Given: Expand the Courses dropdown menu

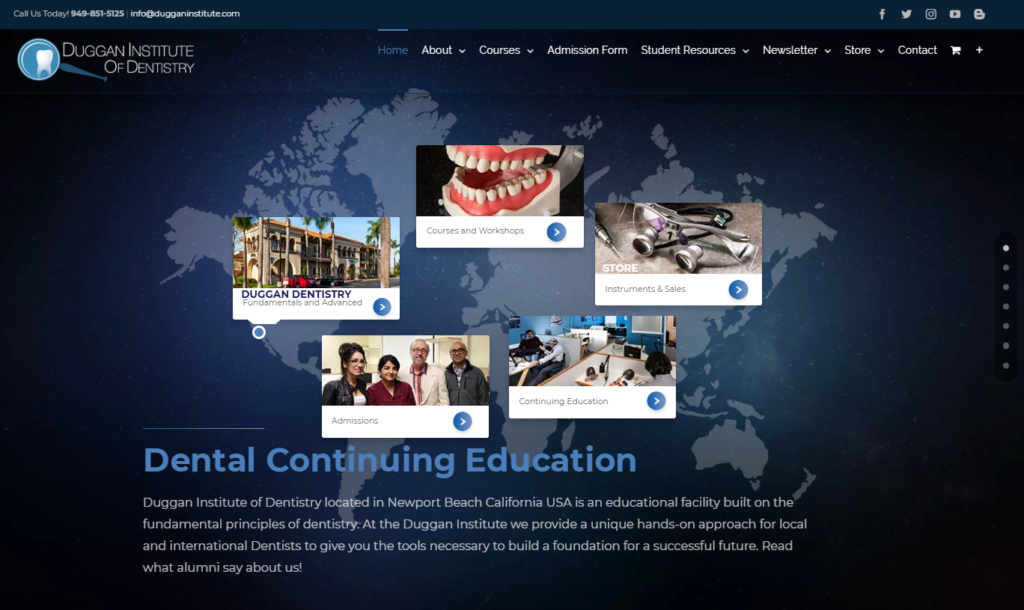Looking at the screenshot, I should [x=506, y=50].
